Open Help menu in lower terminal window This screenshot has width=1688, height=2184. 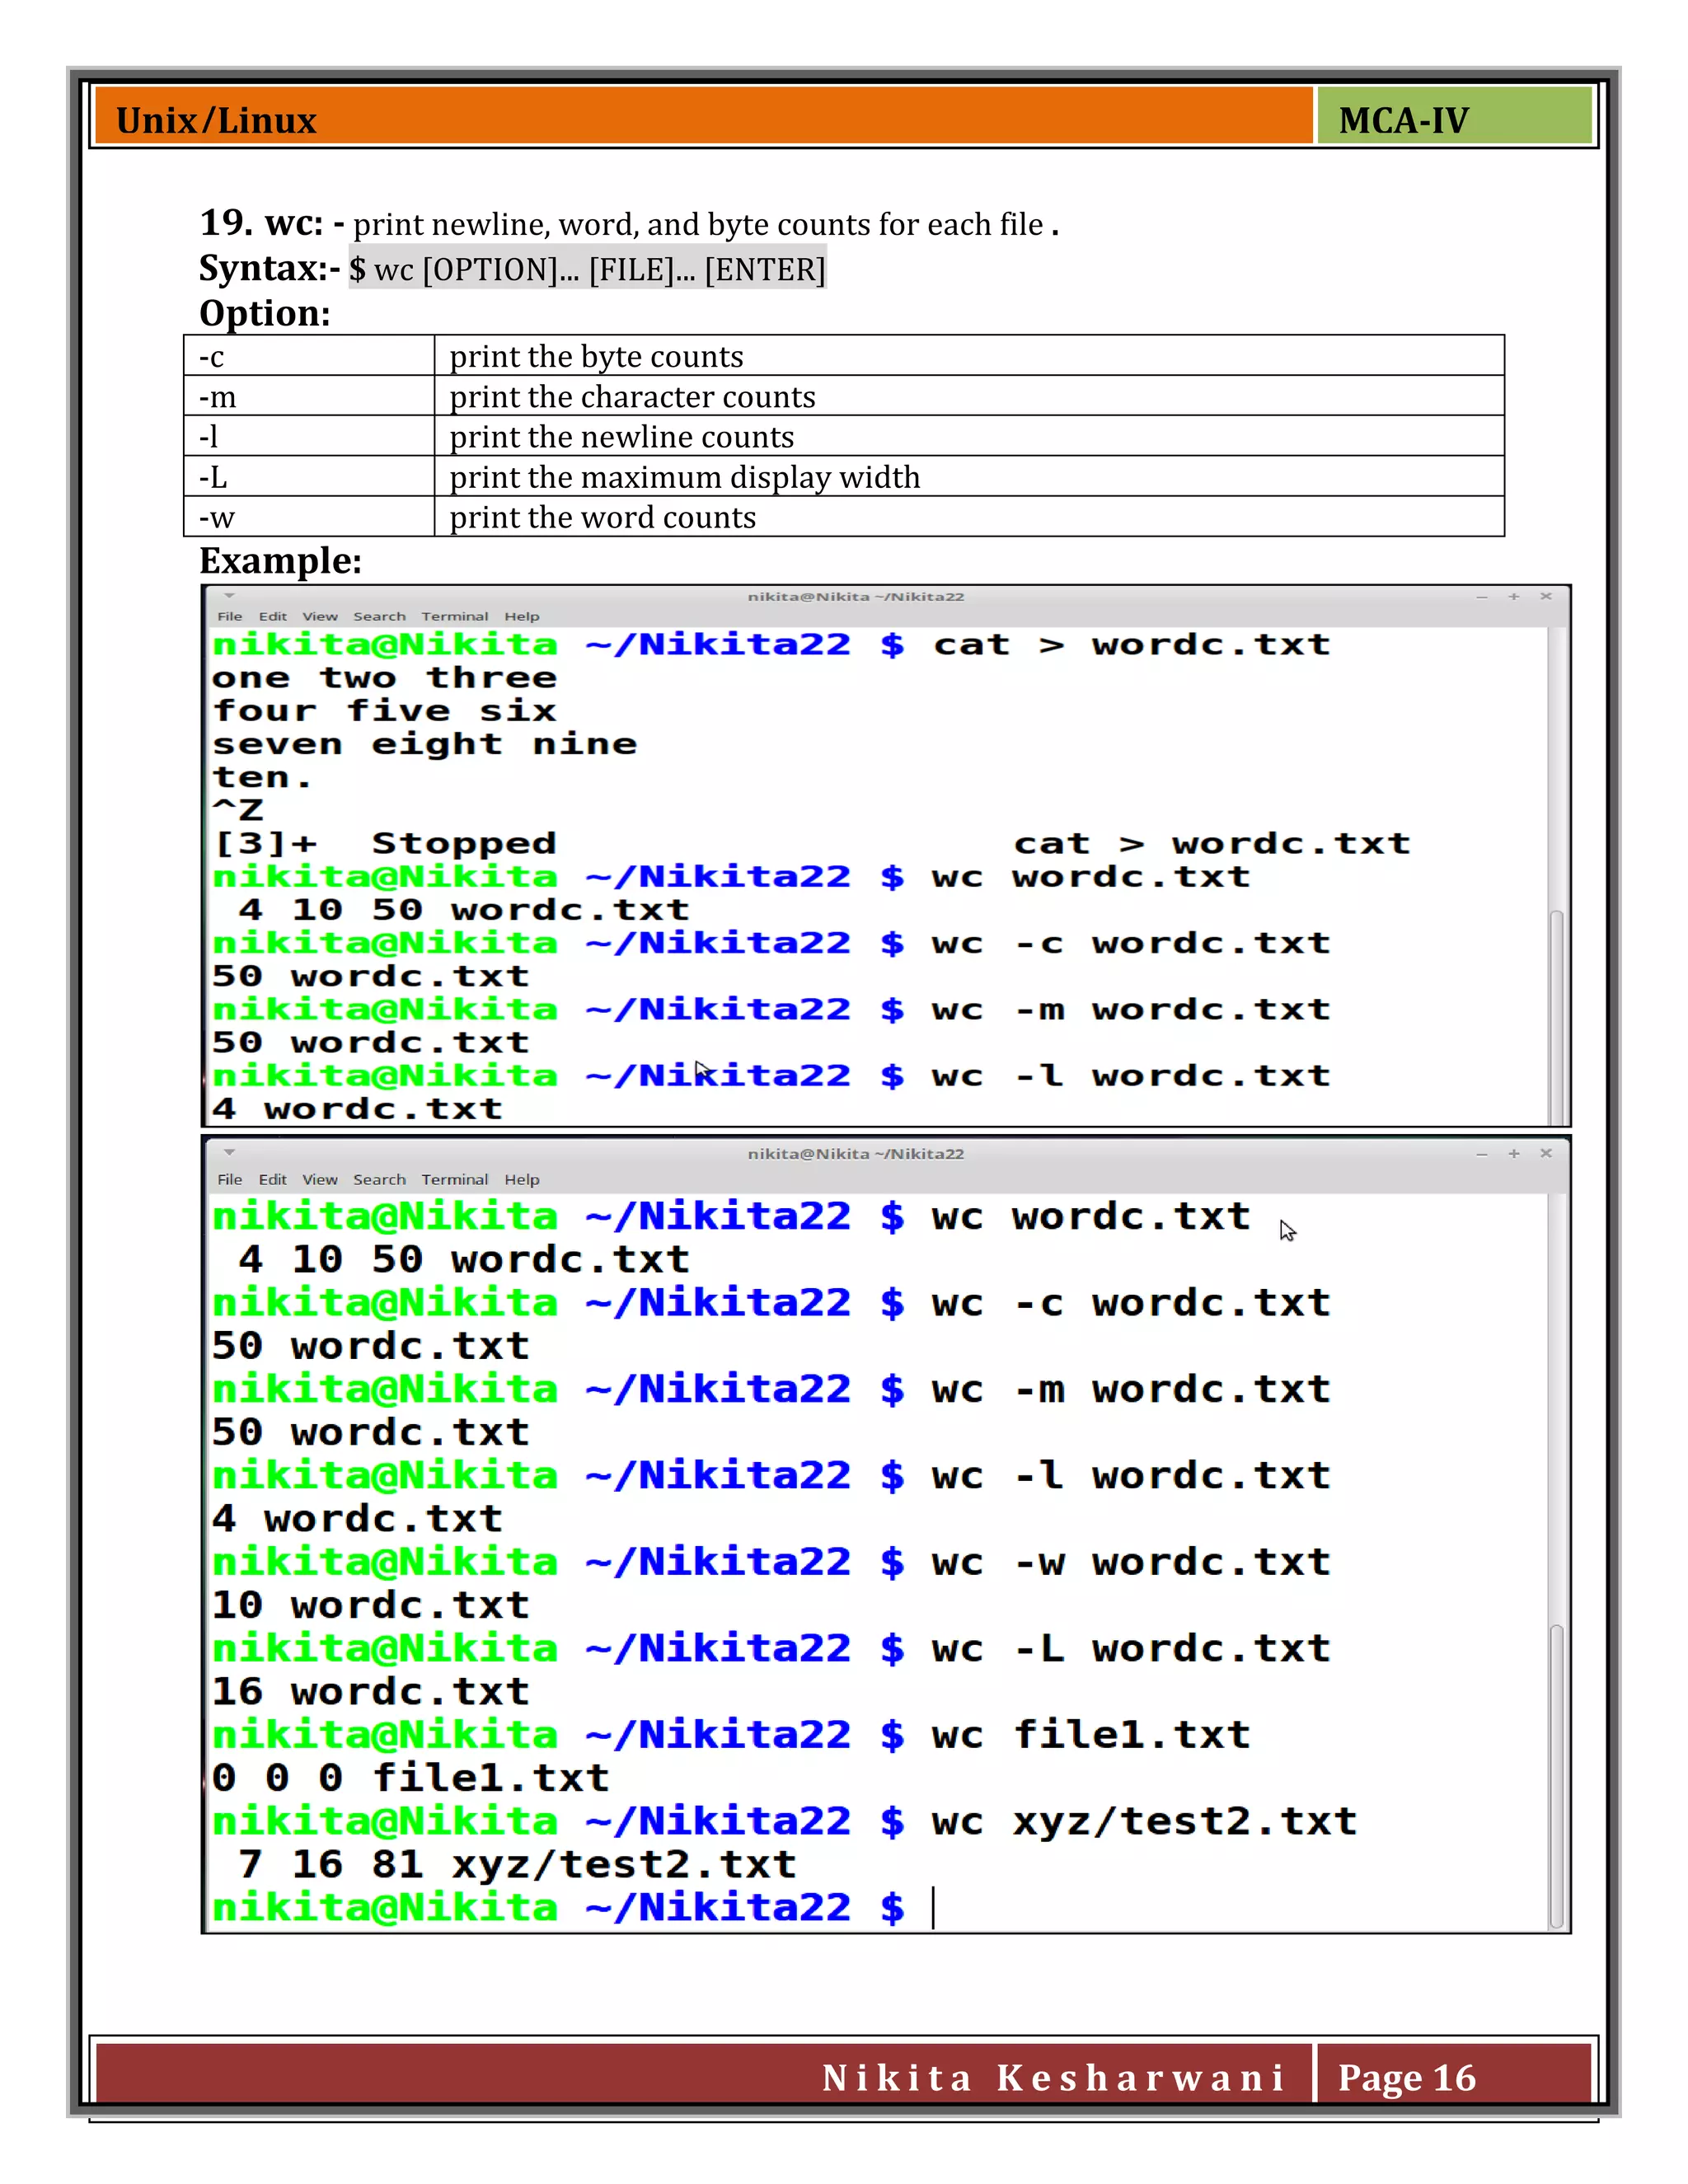coord(521,1180)
